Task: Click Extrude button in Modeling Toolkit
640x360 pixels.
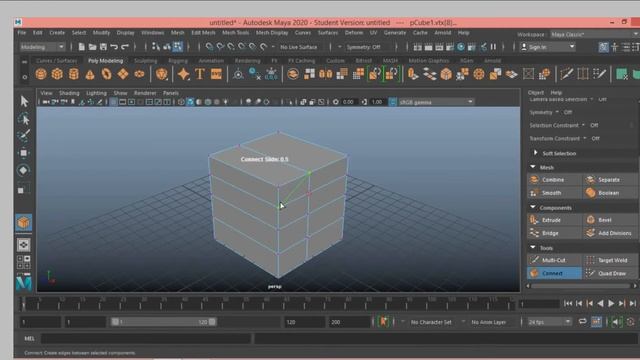Action: tap(554, 220)
